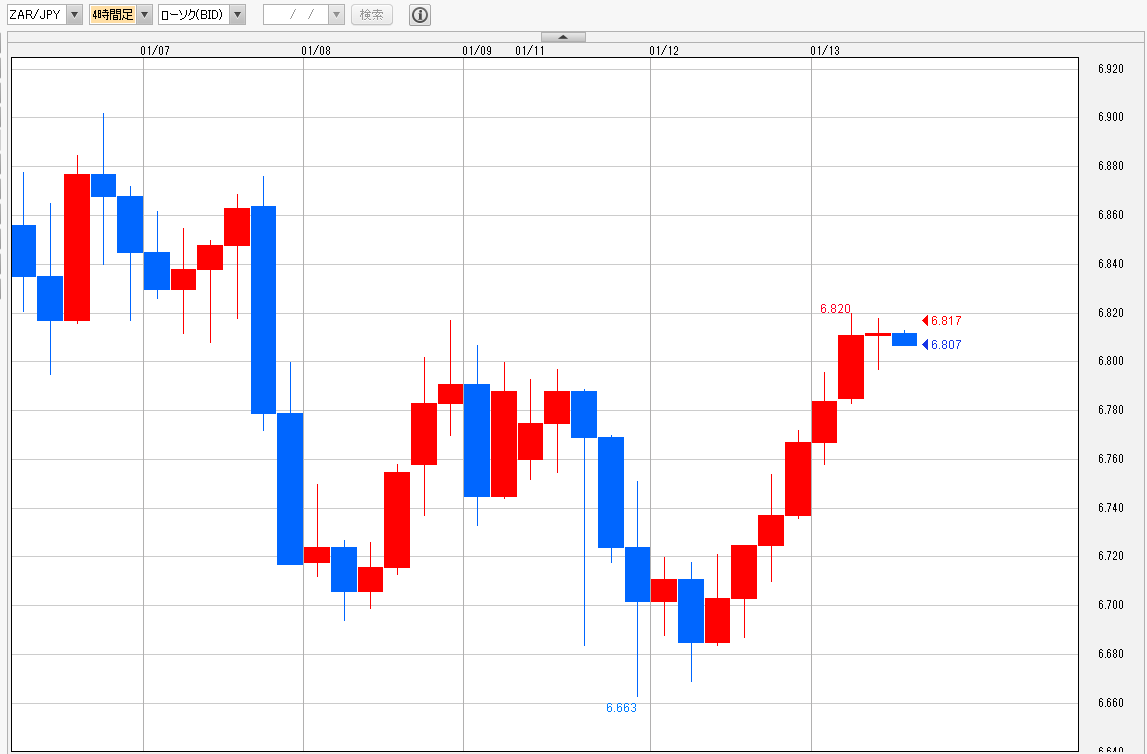Click the 6.760 axis value

point(1110,459)
